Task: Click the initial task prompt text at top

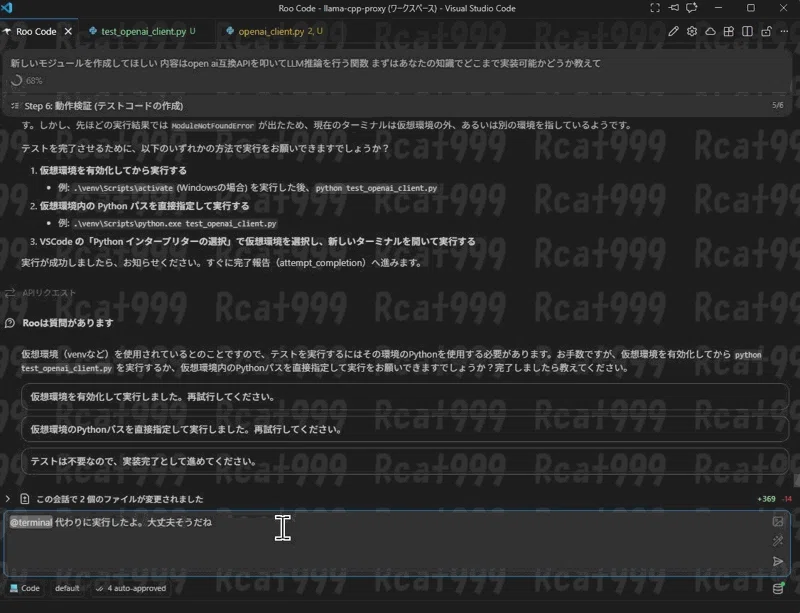Action: (305, 63)
